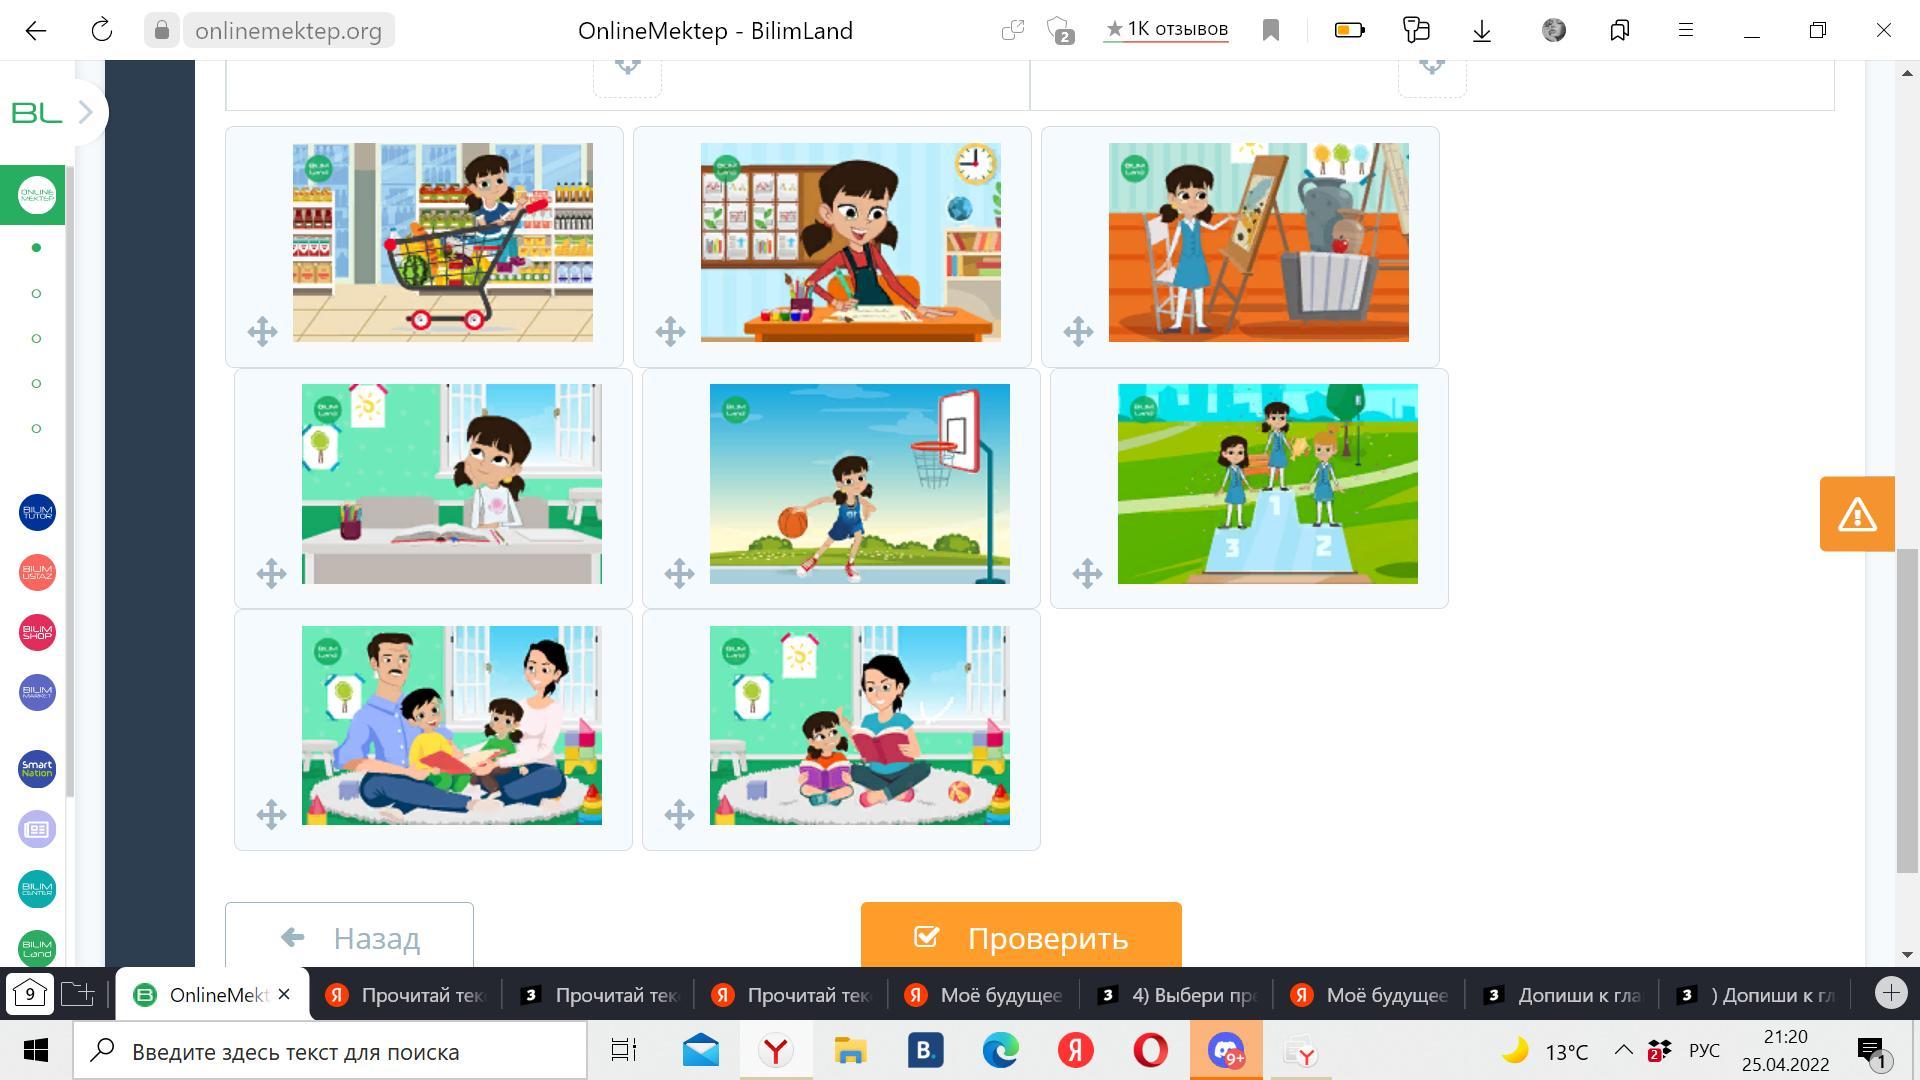The width and height of the screenshot is (1920, 1080).
Task: Expand the BL sidebar chevron
Action: coord(86,112)
